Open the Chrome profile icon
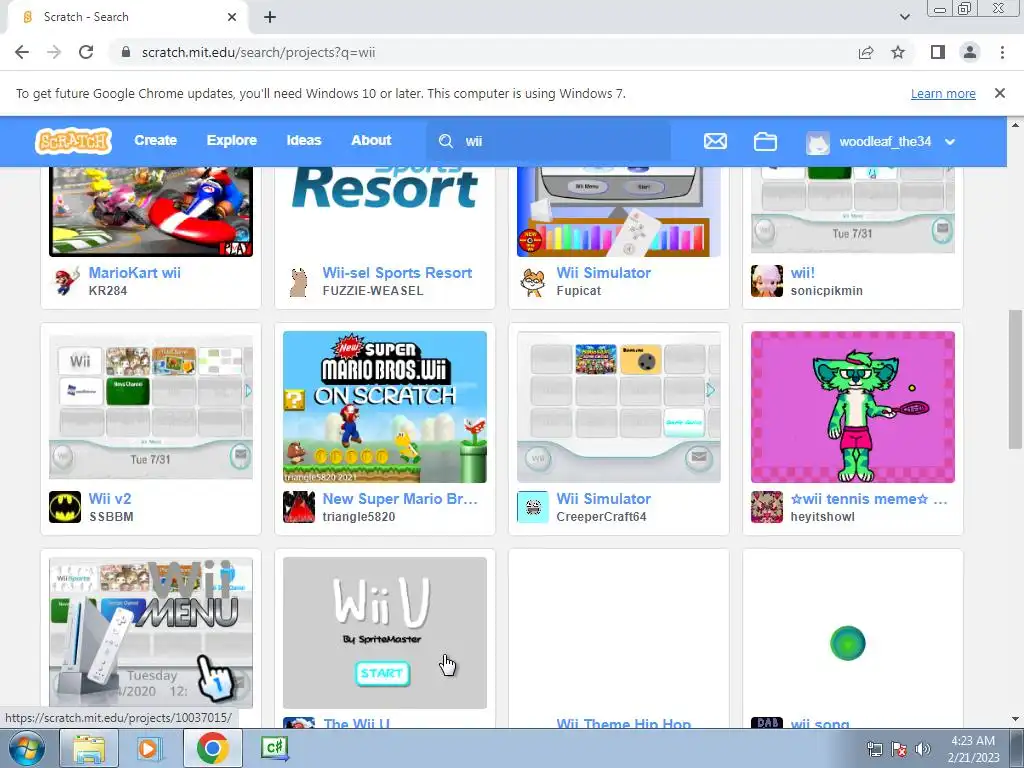Viewport: 1024px width, 768px height. 970,52
